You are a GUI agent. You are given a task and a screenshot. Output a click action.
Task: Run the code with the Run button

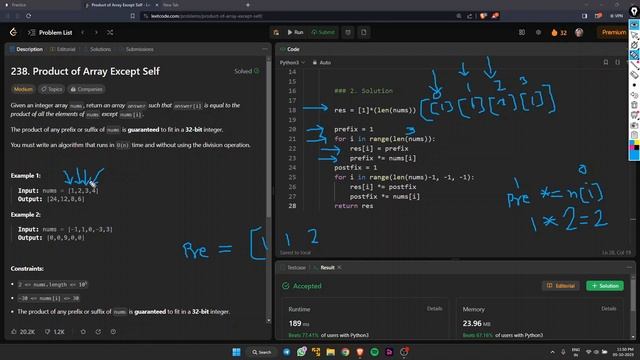pos(295,32)
